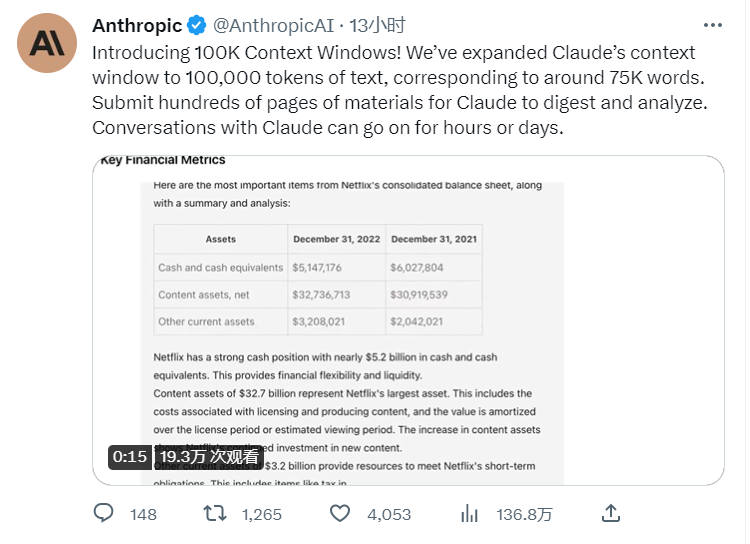
Task: Click the retweet arrows icon
Action: (x=215, y=514)
